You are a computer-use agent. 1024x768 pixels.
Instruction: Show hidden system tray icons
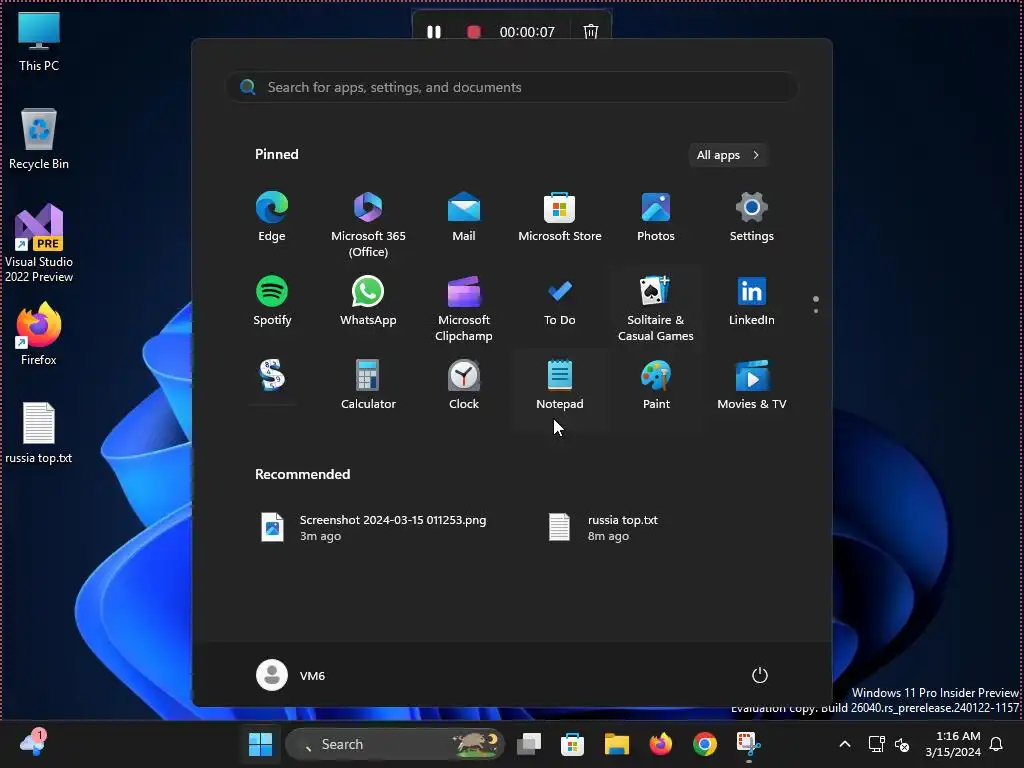[x=844, y=744]
